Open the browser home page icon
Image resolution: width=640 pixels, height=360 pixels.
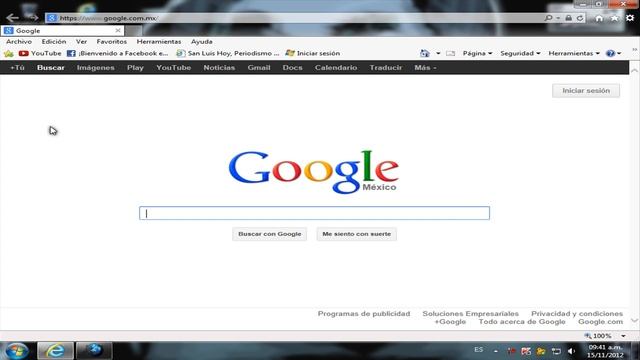(x=599, y=18)
